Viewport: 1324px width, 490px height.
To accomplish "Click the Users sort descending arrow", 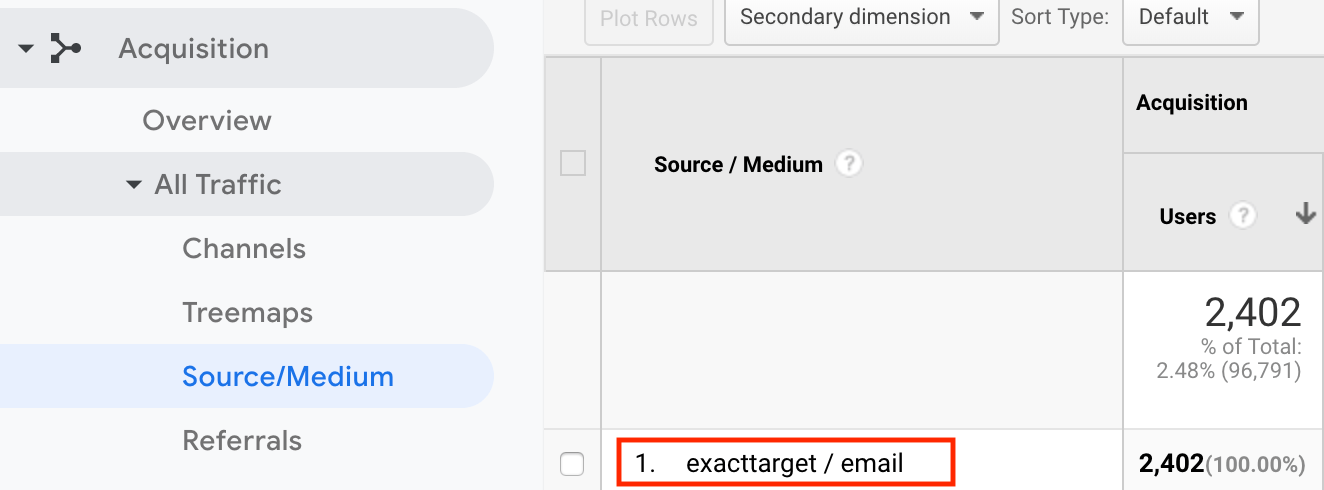I will coord(1304,215).
